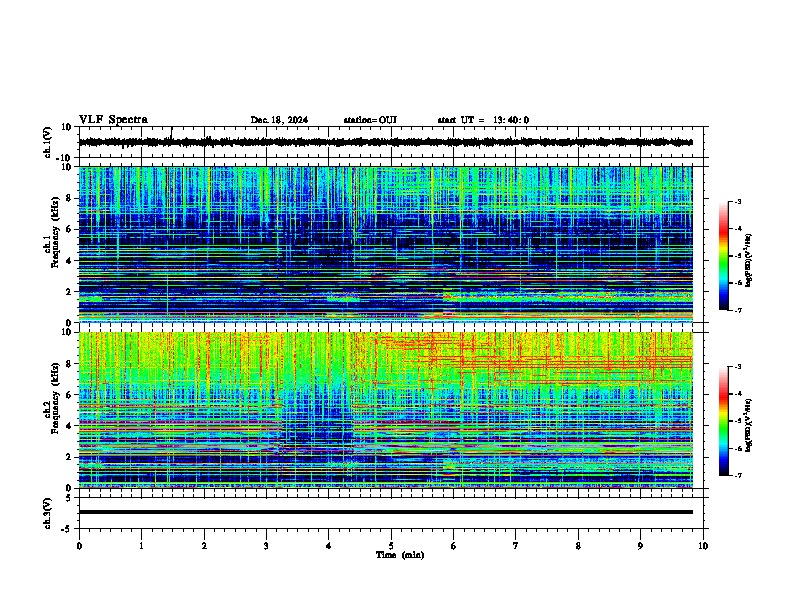Select the "start UT = 13:40:0" text
Image resolution: width=792 pixels, height=612 pixels.
click(483, 120)
